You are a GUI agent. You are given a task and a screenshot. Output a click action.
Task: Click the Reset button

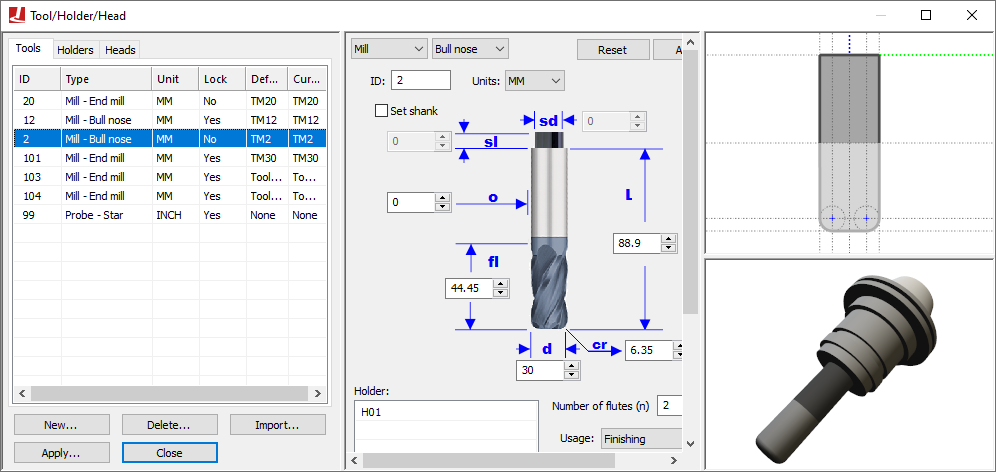(x=613, y=50)
